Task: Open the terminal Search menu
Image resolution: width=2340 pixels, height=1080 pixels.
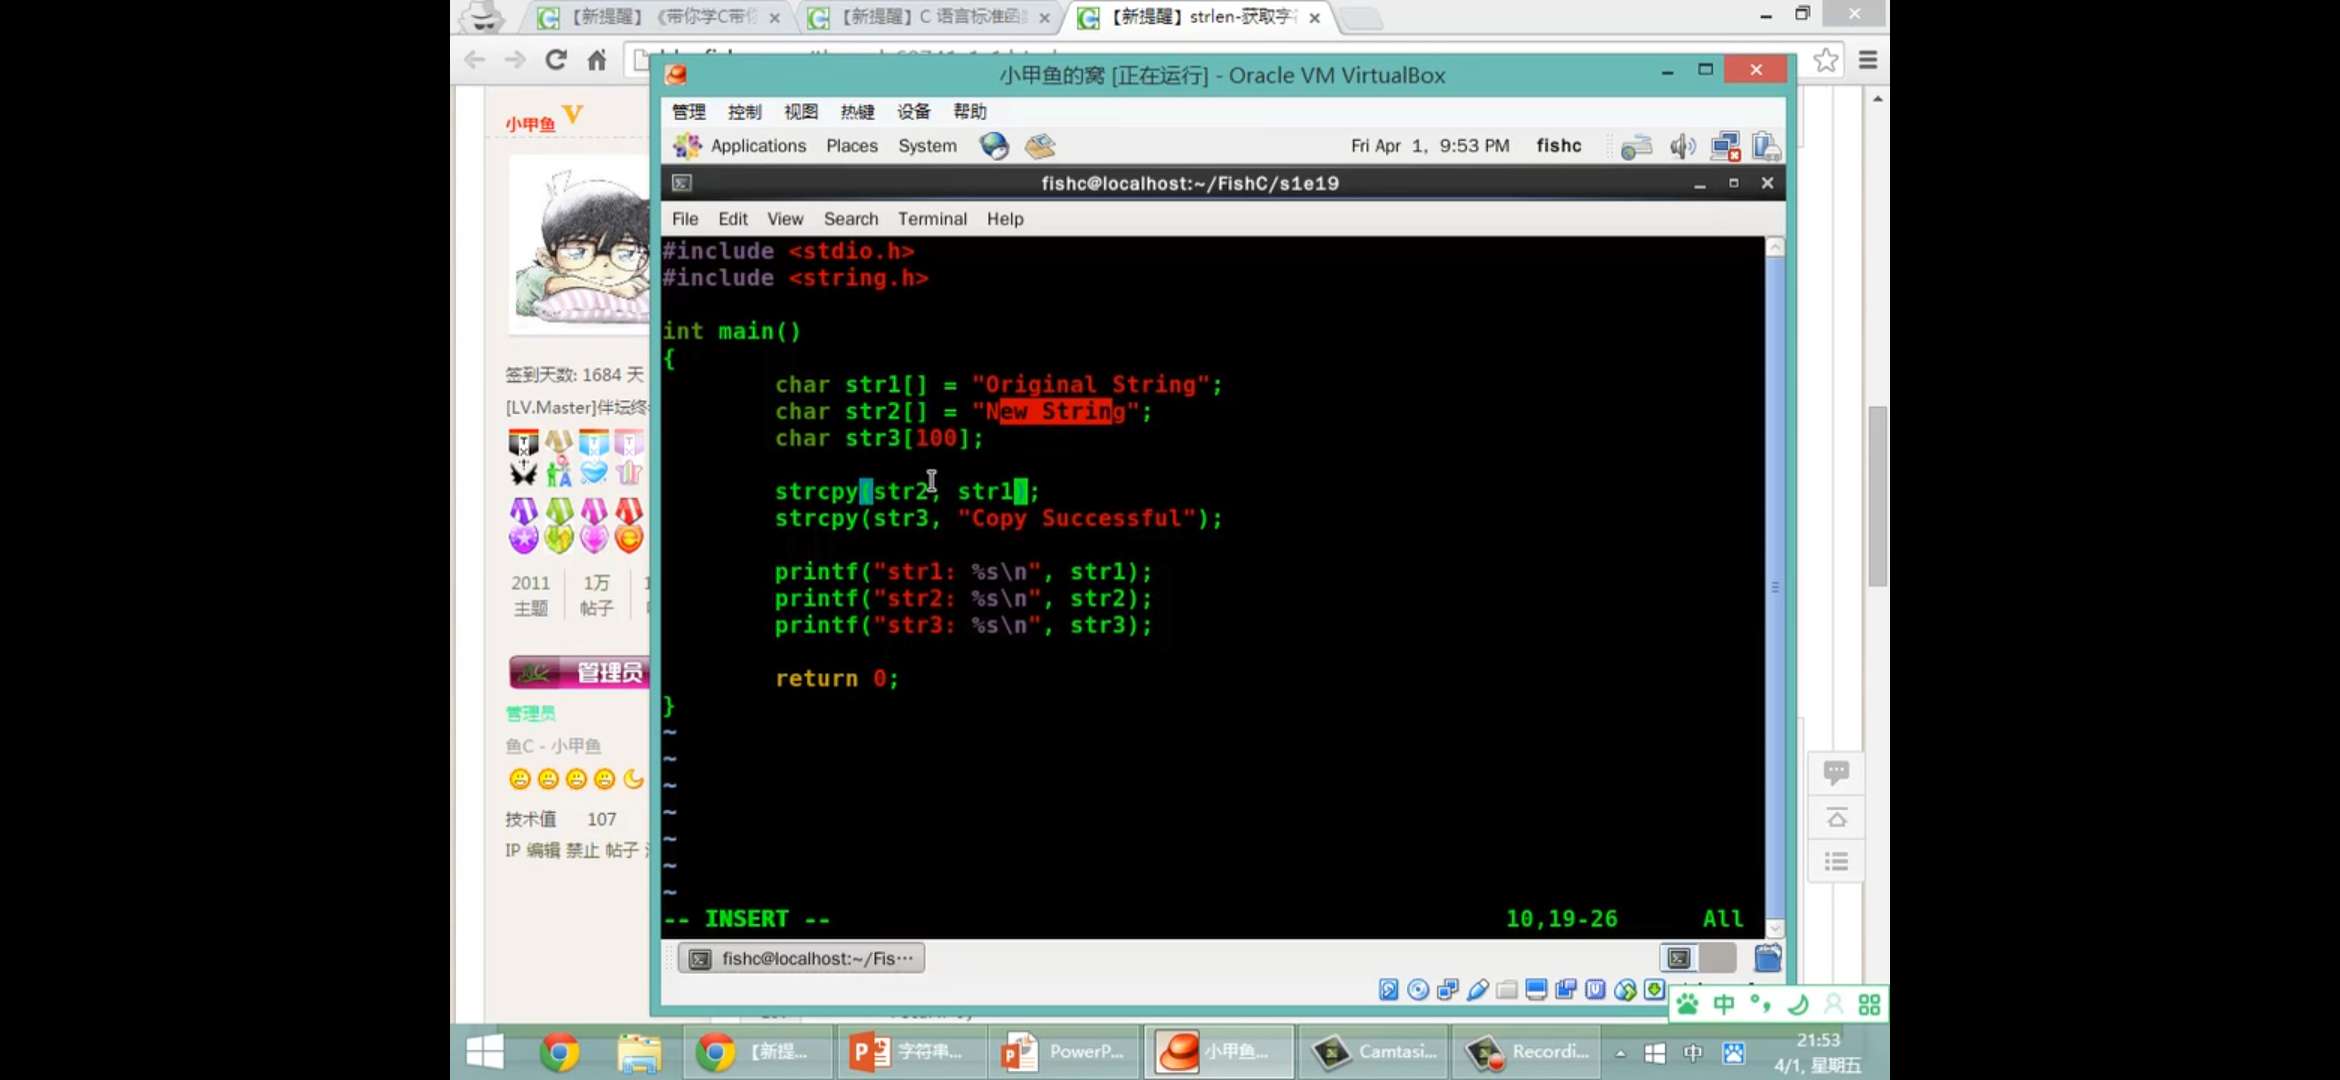Action: (851, 219)
